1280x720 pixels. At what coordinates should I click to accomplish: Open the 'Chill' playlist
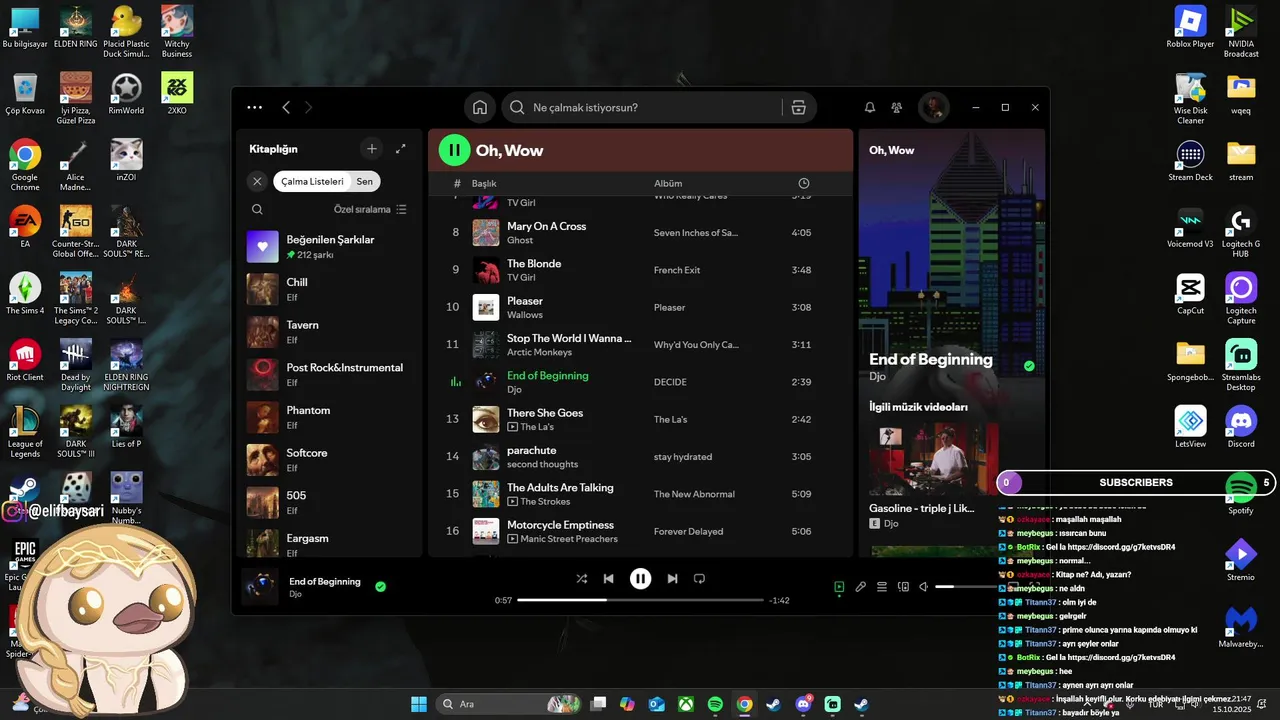[329, 289]
